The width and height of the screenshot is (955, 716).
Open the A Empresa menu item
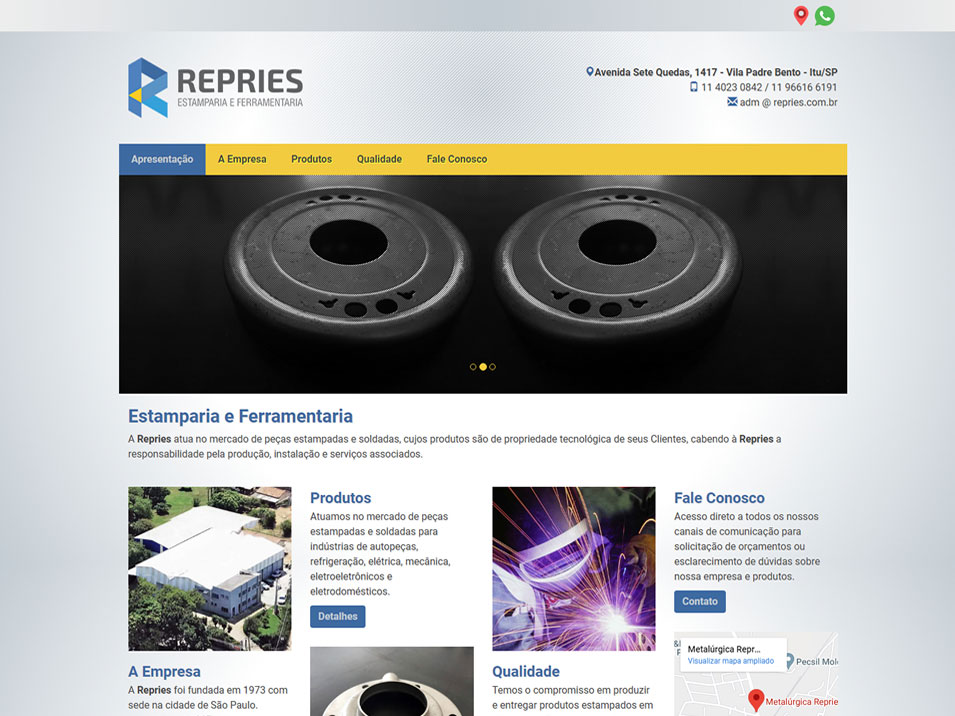[x=242, y=159]
